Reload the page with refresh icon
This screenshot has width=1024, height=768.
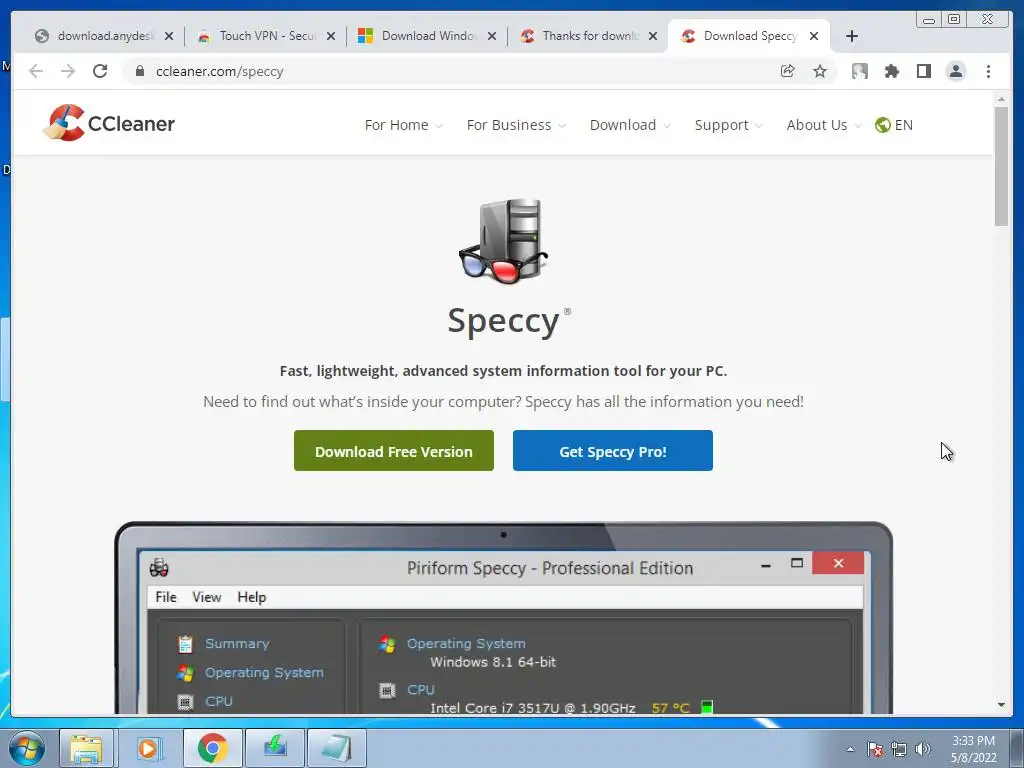(100, 71)
